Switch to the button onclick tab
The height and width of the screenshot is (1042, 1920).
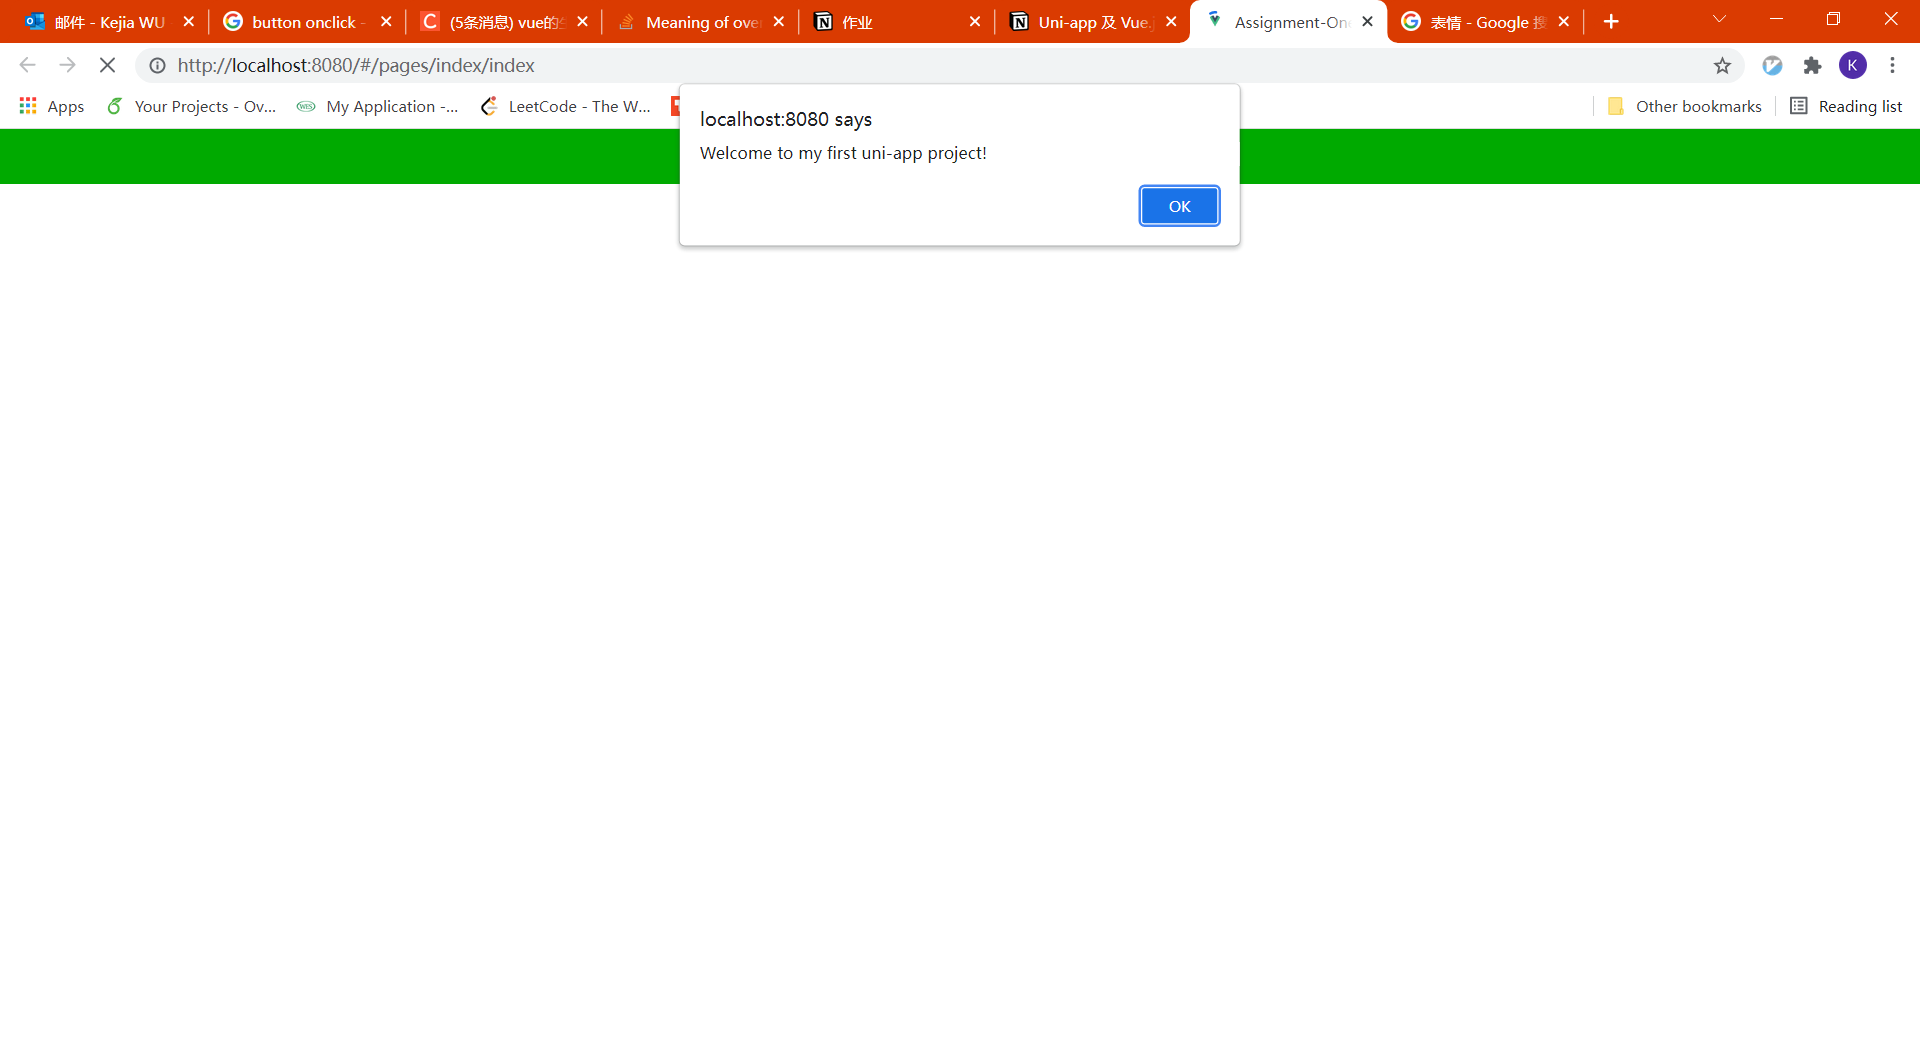click(x=300, y=22)
